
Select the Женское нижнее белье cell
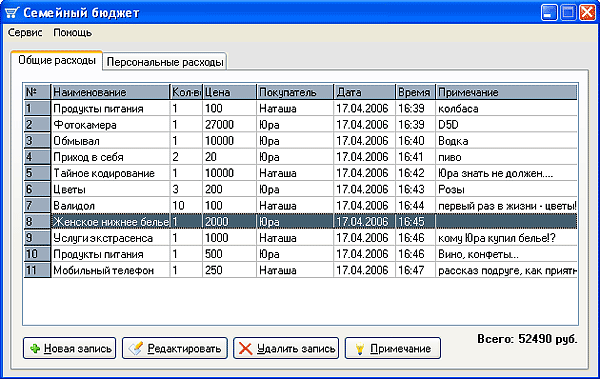tap(110, 221)
